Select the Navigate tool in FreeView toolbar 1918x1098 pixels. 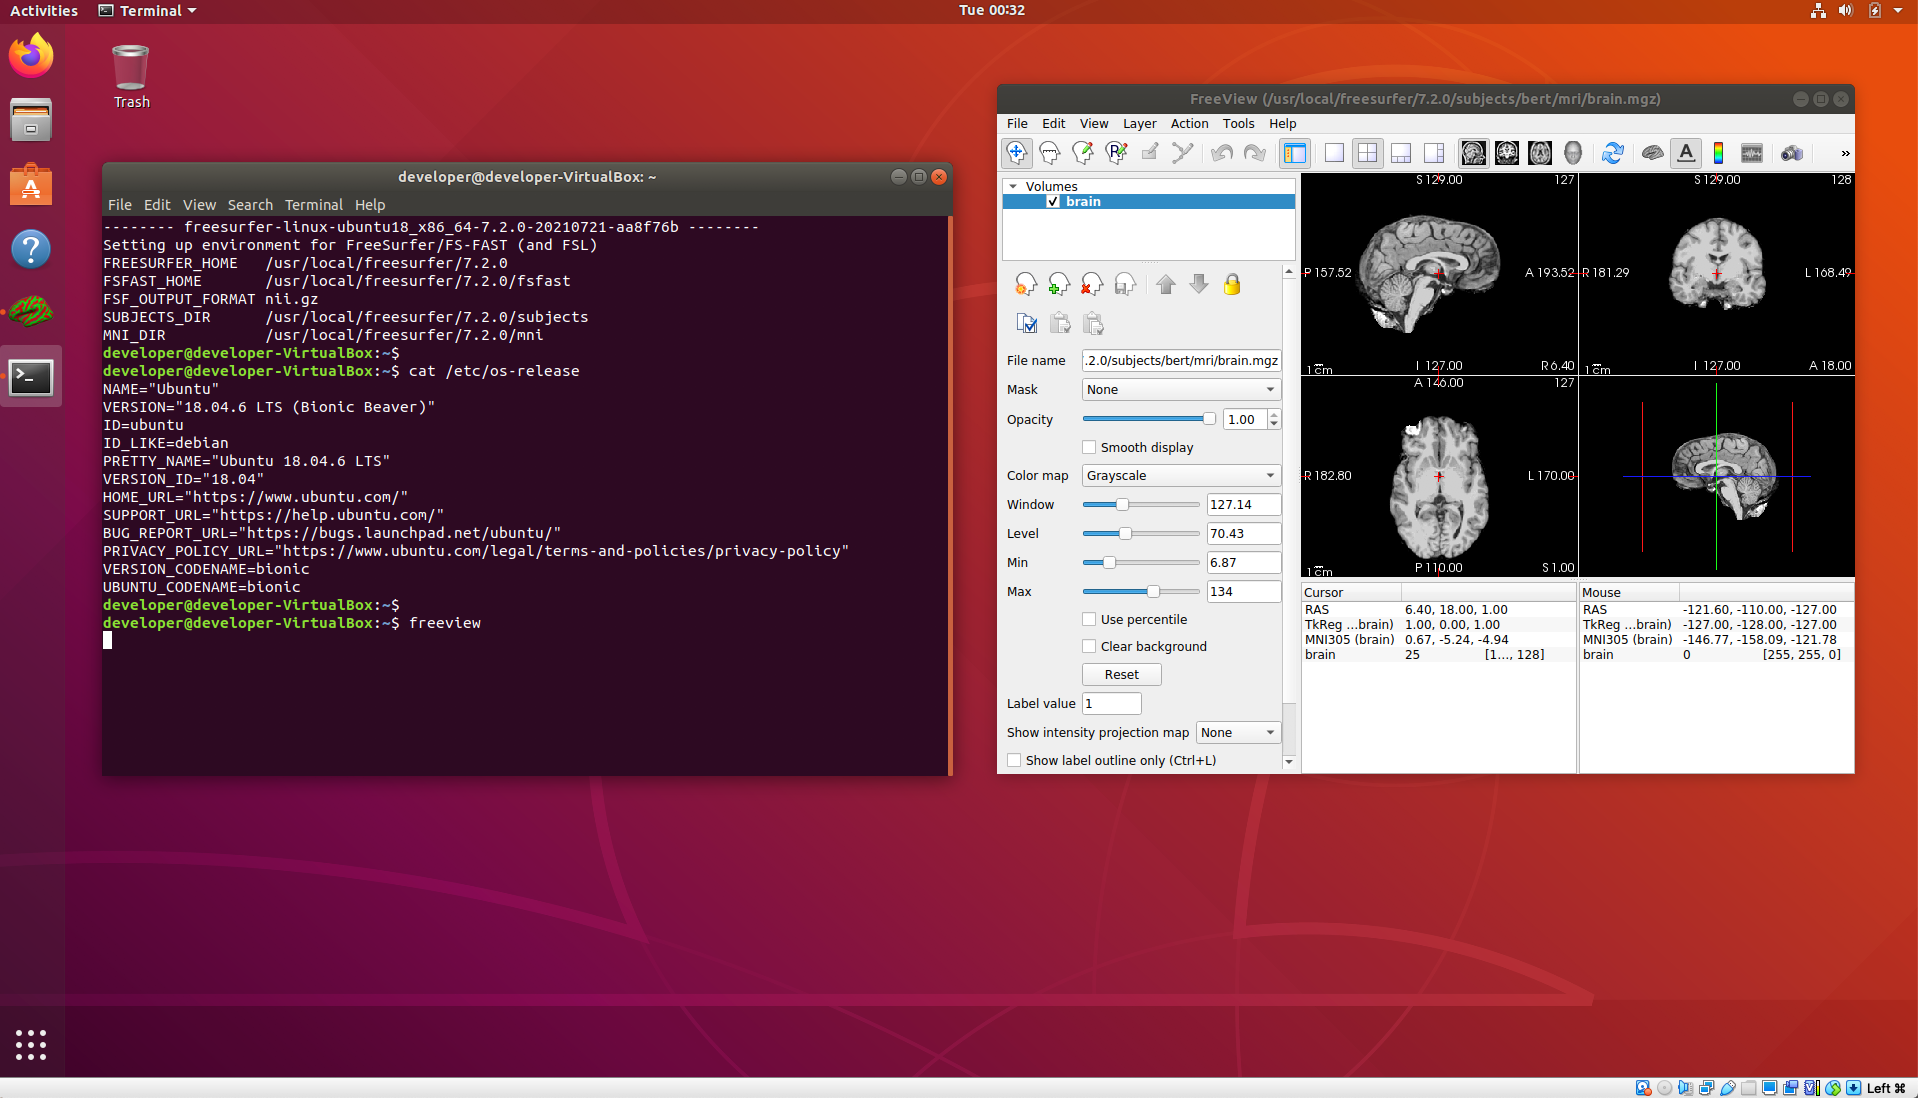pos(1016,153)
